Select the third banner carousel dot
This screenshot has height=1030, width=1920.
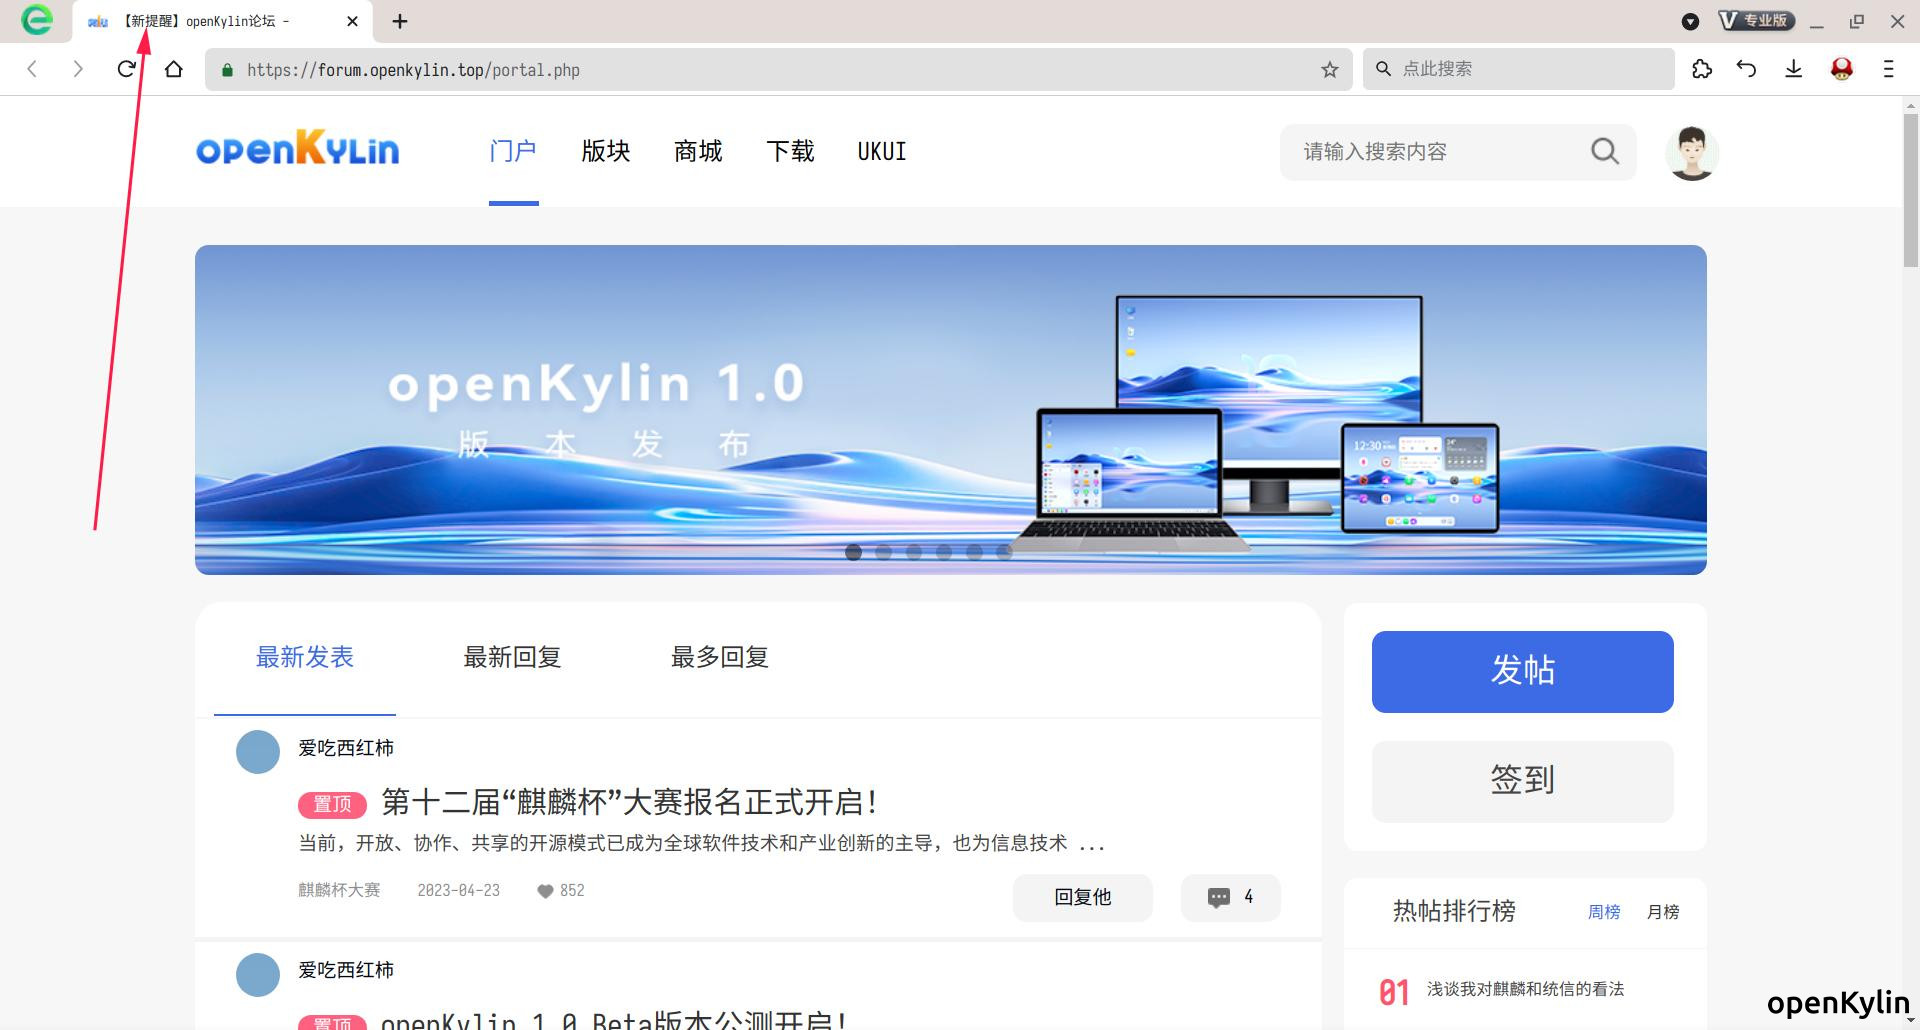(x=914, y=552)
